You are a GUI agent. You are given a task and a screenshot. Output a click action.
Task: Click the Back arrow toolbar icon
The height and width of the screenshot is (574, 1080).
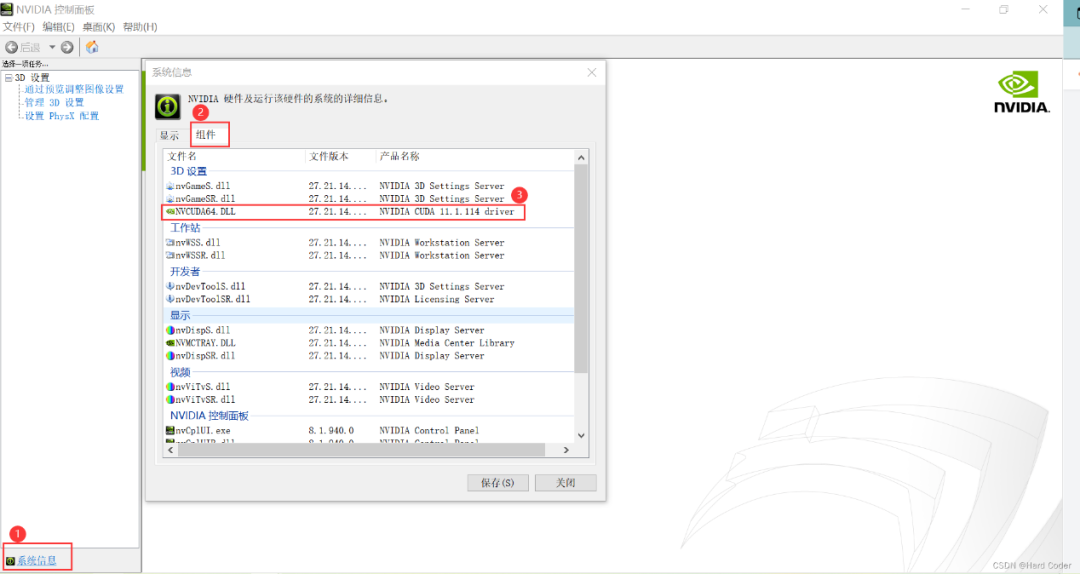11,47
